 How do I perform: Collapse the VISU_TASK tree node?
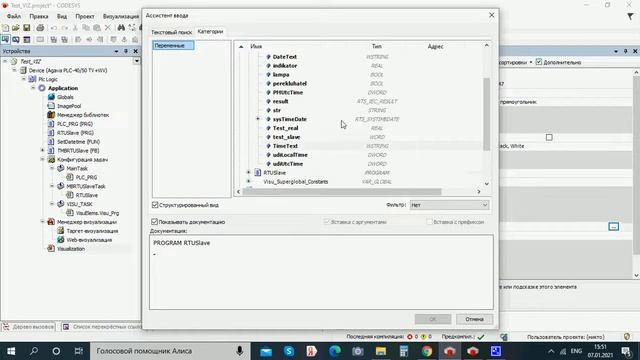tap(52, 204)
